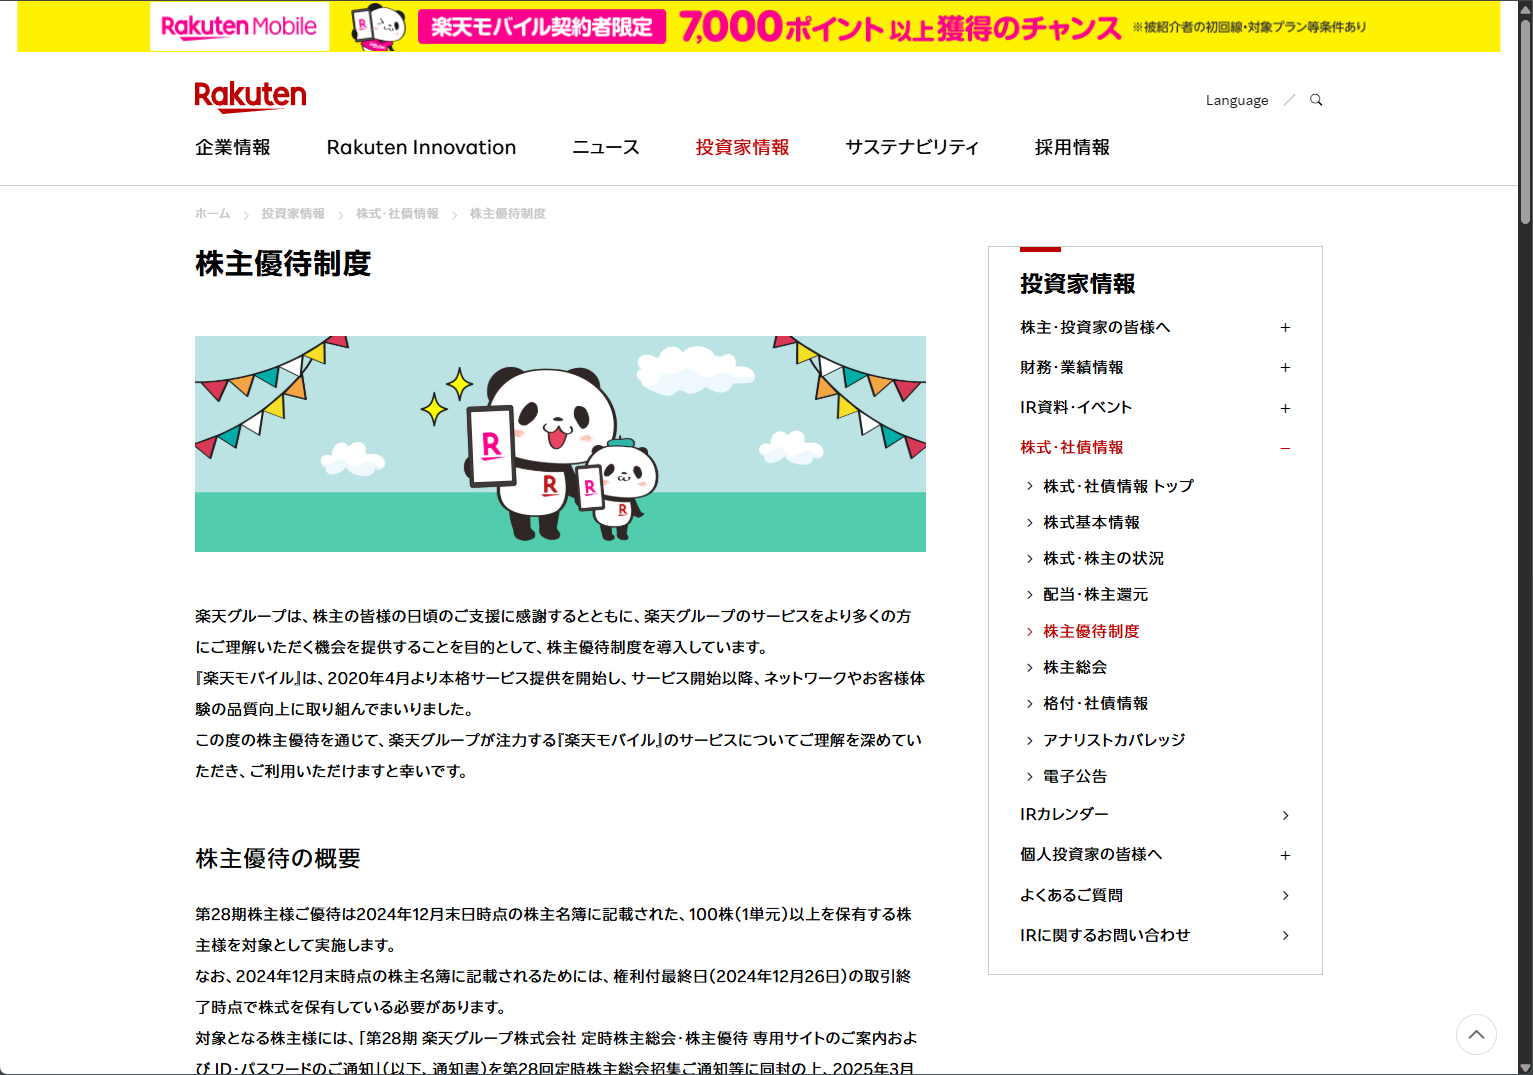Click the scroll-to-top arrow button
1533x1075 pixels.
pos(1476,1034)
